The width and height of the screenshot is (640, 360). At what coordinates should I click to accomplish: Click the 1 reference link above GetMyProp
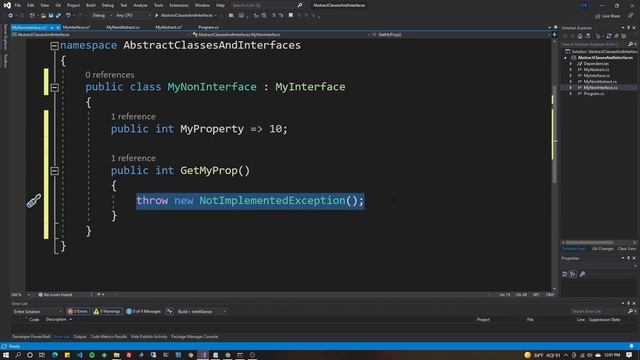(x=133, y=158)
